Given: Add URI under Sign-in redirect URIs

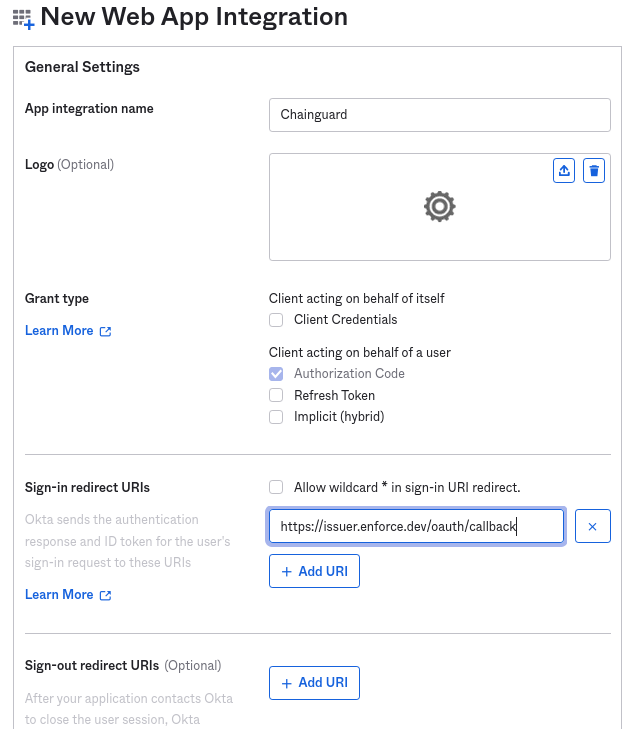Looking at the screenshot, I should (x=314, y=571).
